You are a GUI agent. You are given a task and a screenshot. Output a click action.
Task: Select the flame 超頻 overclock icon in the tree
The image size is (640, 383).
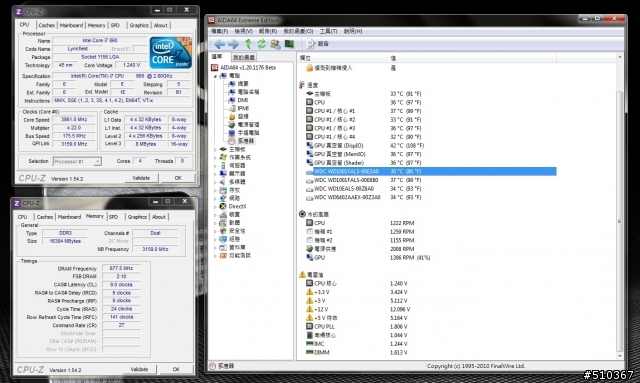tap(231, 116)
